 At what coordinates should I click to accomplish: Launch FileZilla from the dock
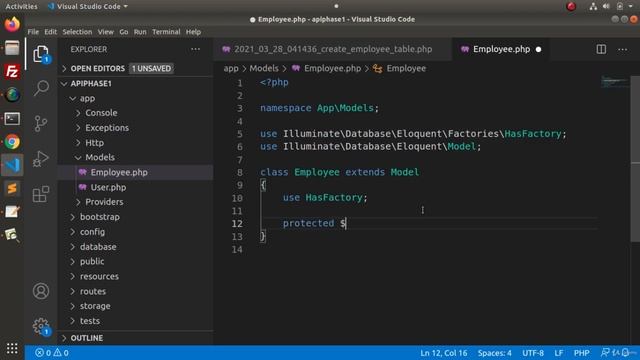(x=12, y=71)
